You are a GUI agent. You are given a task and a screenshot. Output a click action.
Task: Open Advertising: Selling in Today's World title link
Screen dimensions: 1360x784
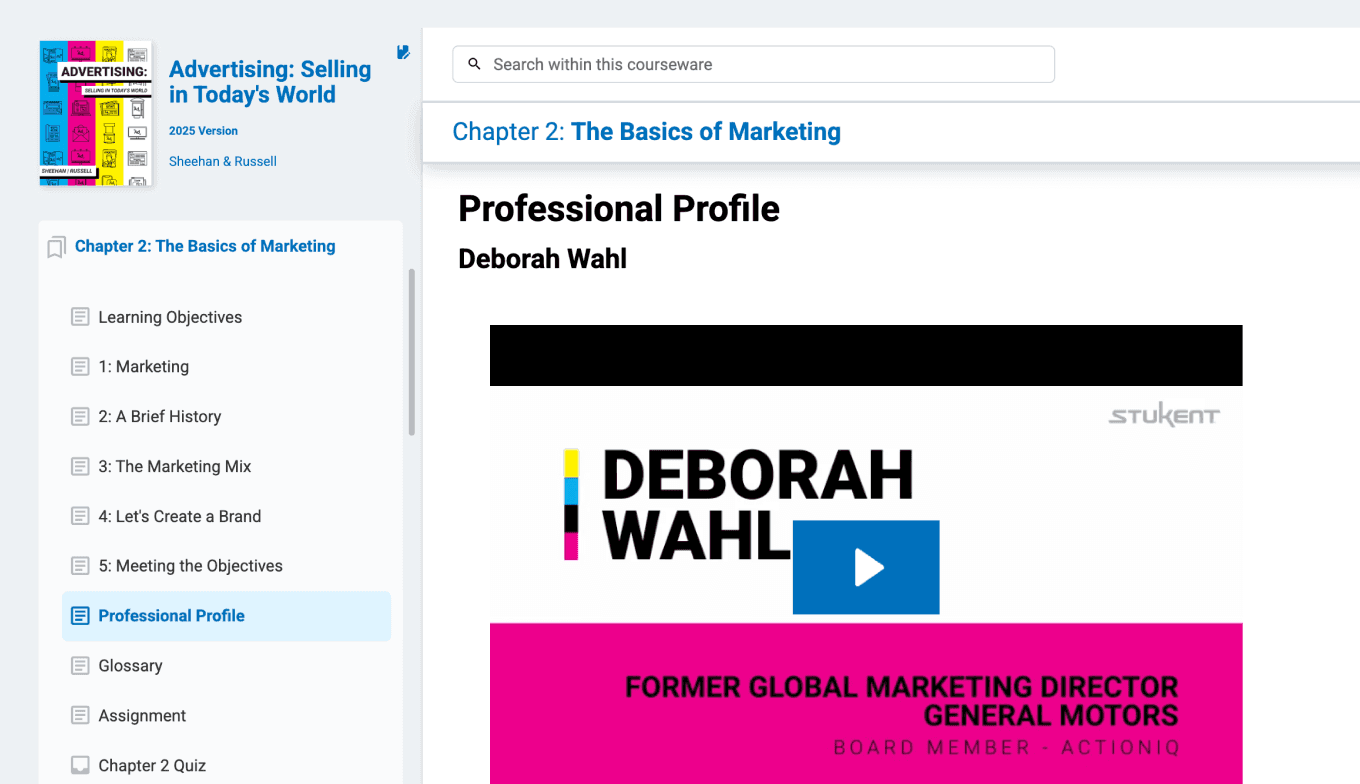pos(270,82)
